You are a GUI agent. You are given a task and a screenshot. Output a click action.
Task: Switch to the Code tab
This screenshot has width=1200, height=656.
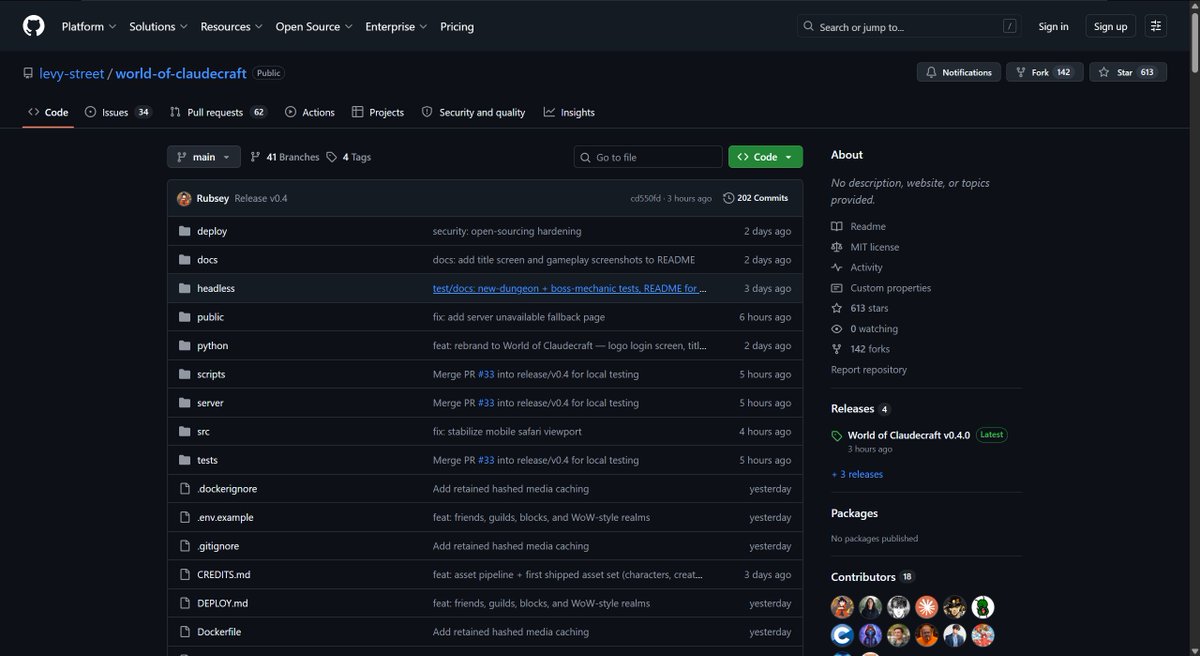pyautogui.click(x=48, y=112)
